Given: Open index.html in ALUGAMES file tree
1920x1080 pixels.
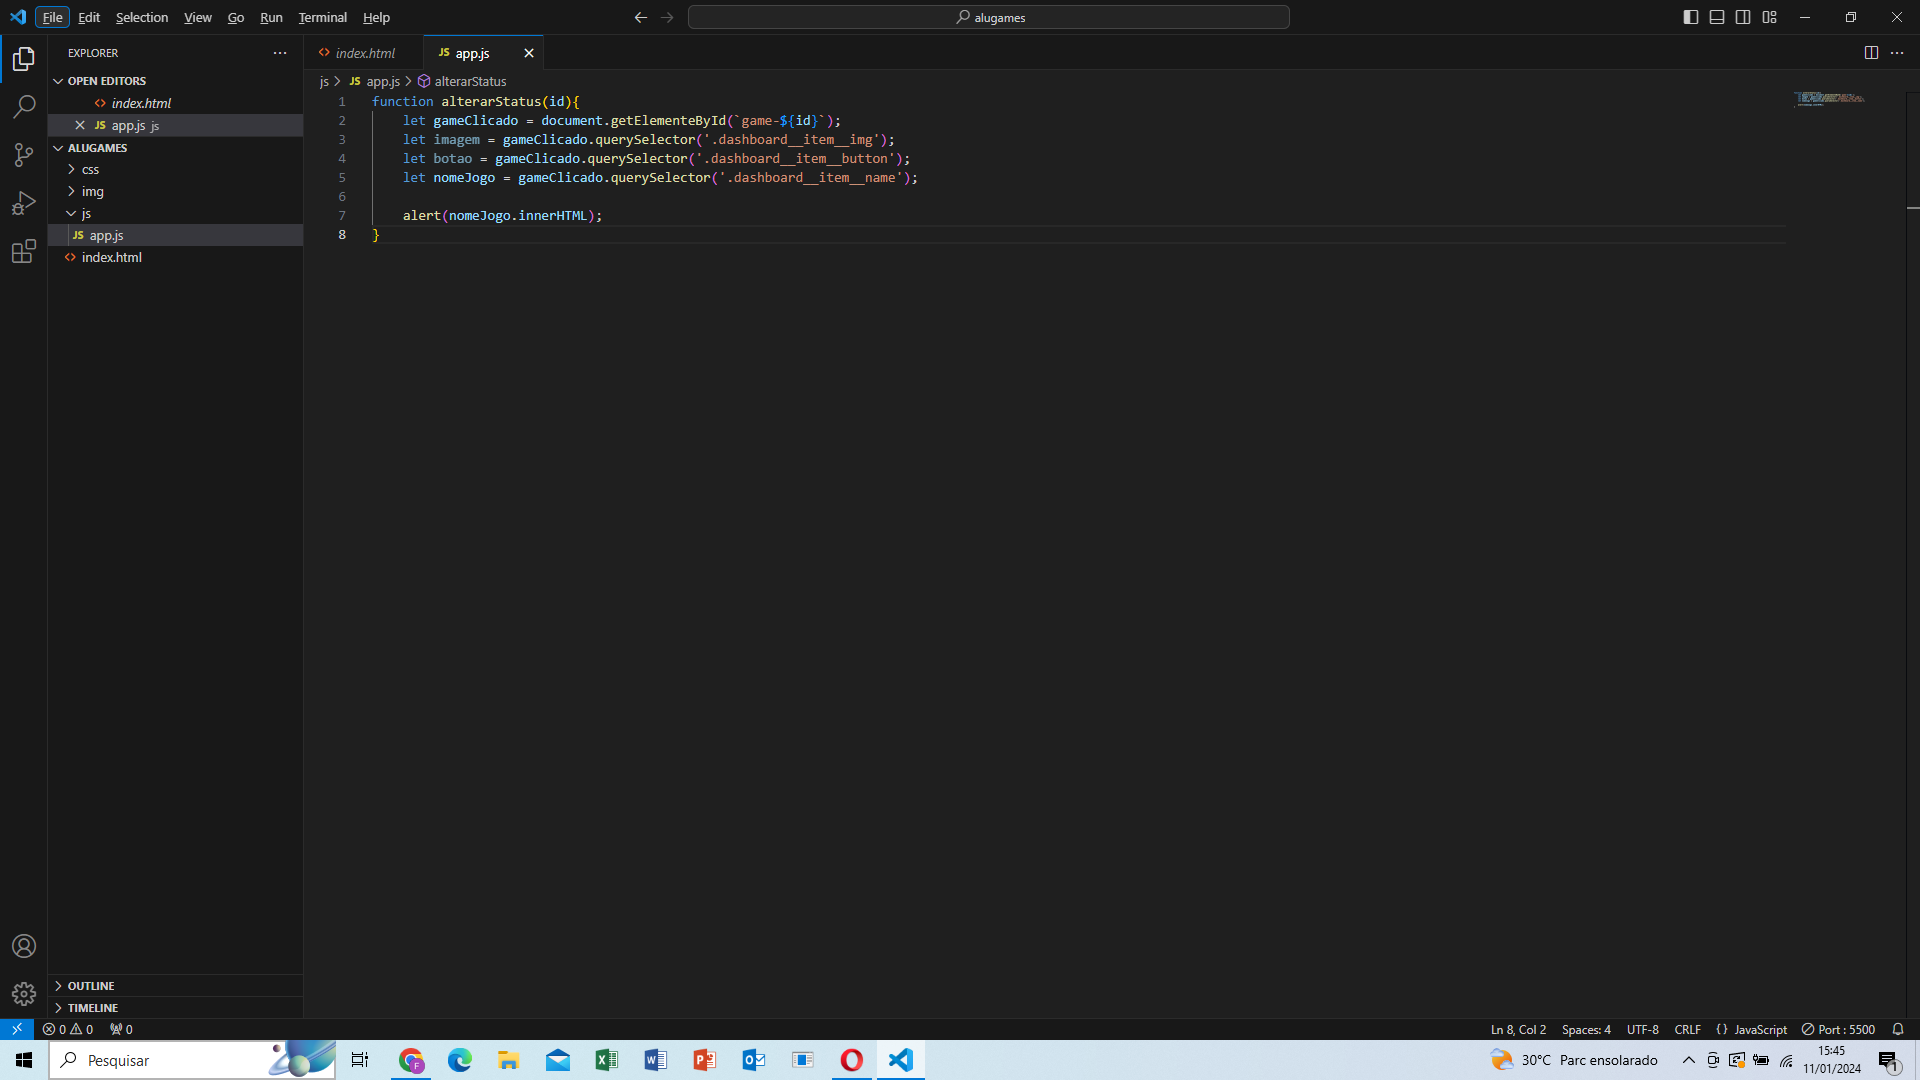Looking at the screenshot, I should 175,258.
